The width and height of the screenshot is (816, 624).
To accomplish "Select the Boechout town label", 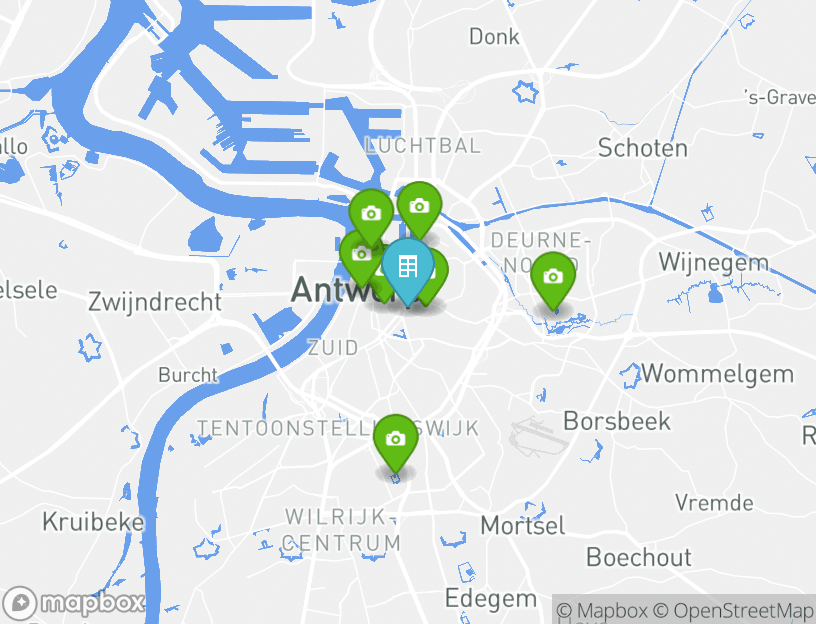I will [639, 557].
